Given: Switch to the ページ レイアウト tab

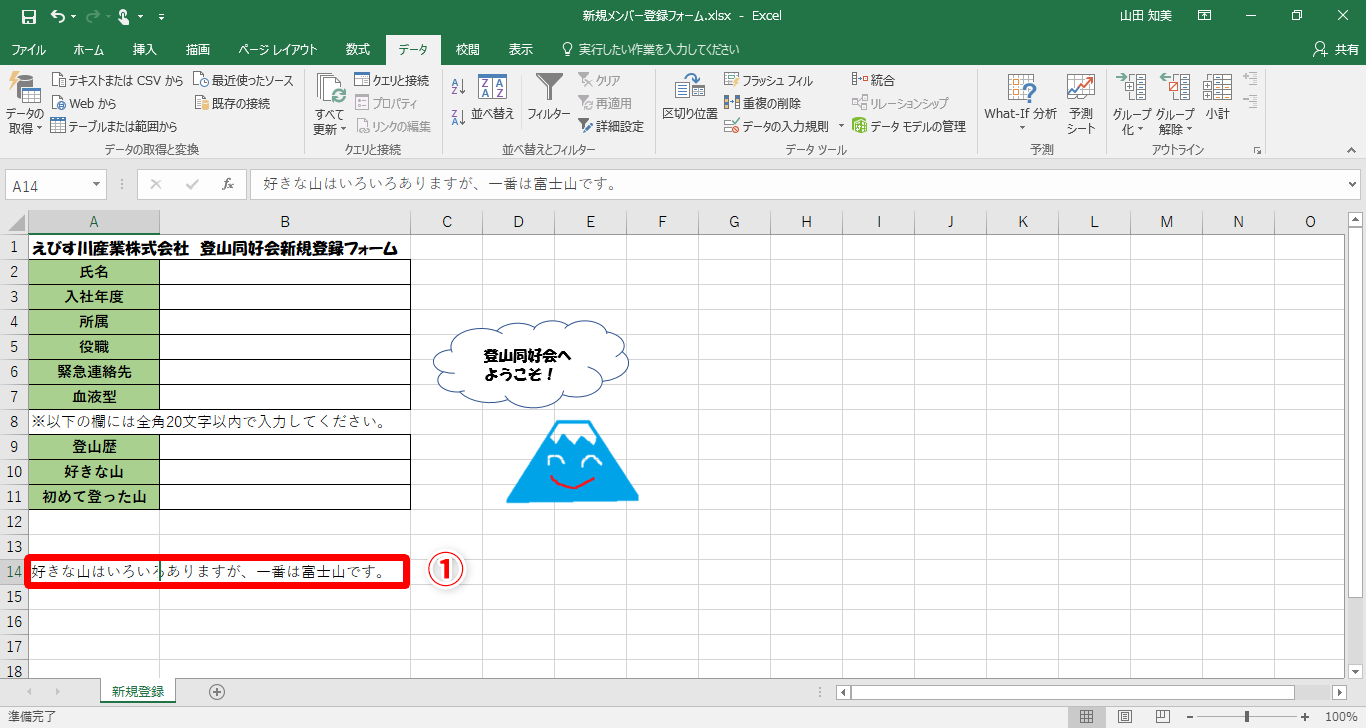Looking at the screenshot, I should (x=278, y=50).
